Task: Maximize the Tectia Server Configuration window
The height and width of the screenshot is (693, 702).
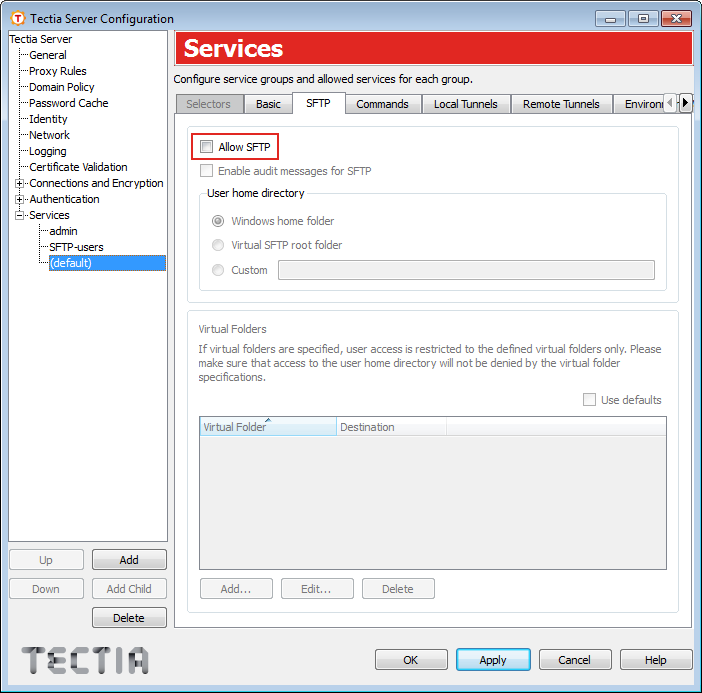Action: point(643,19)
